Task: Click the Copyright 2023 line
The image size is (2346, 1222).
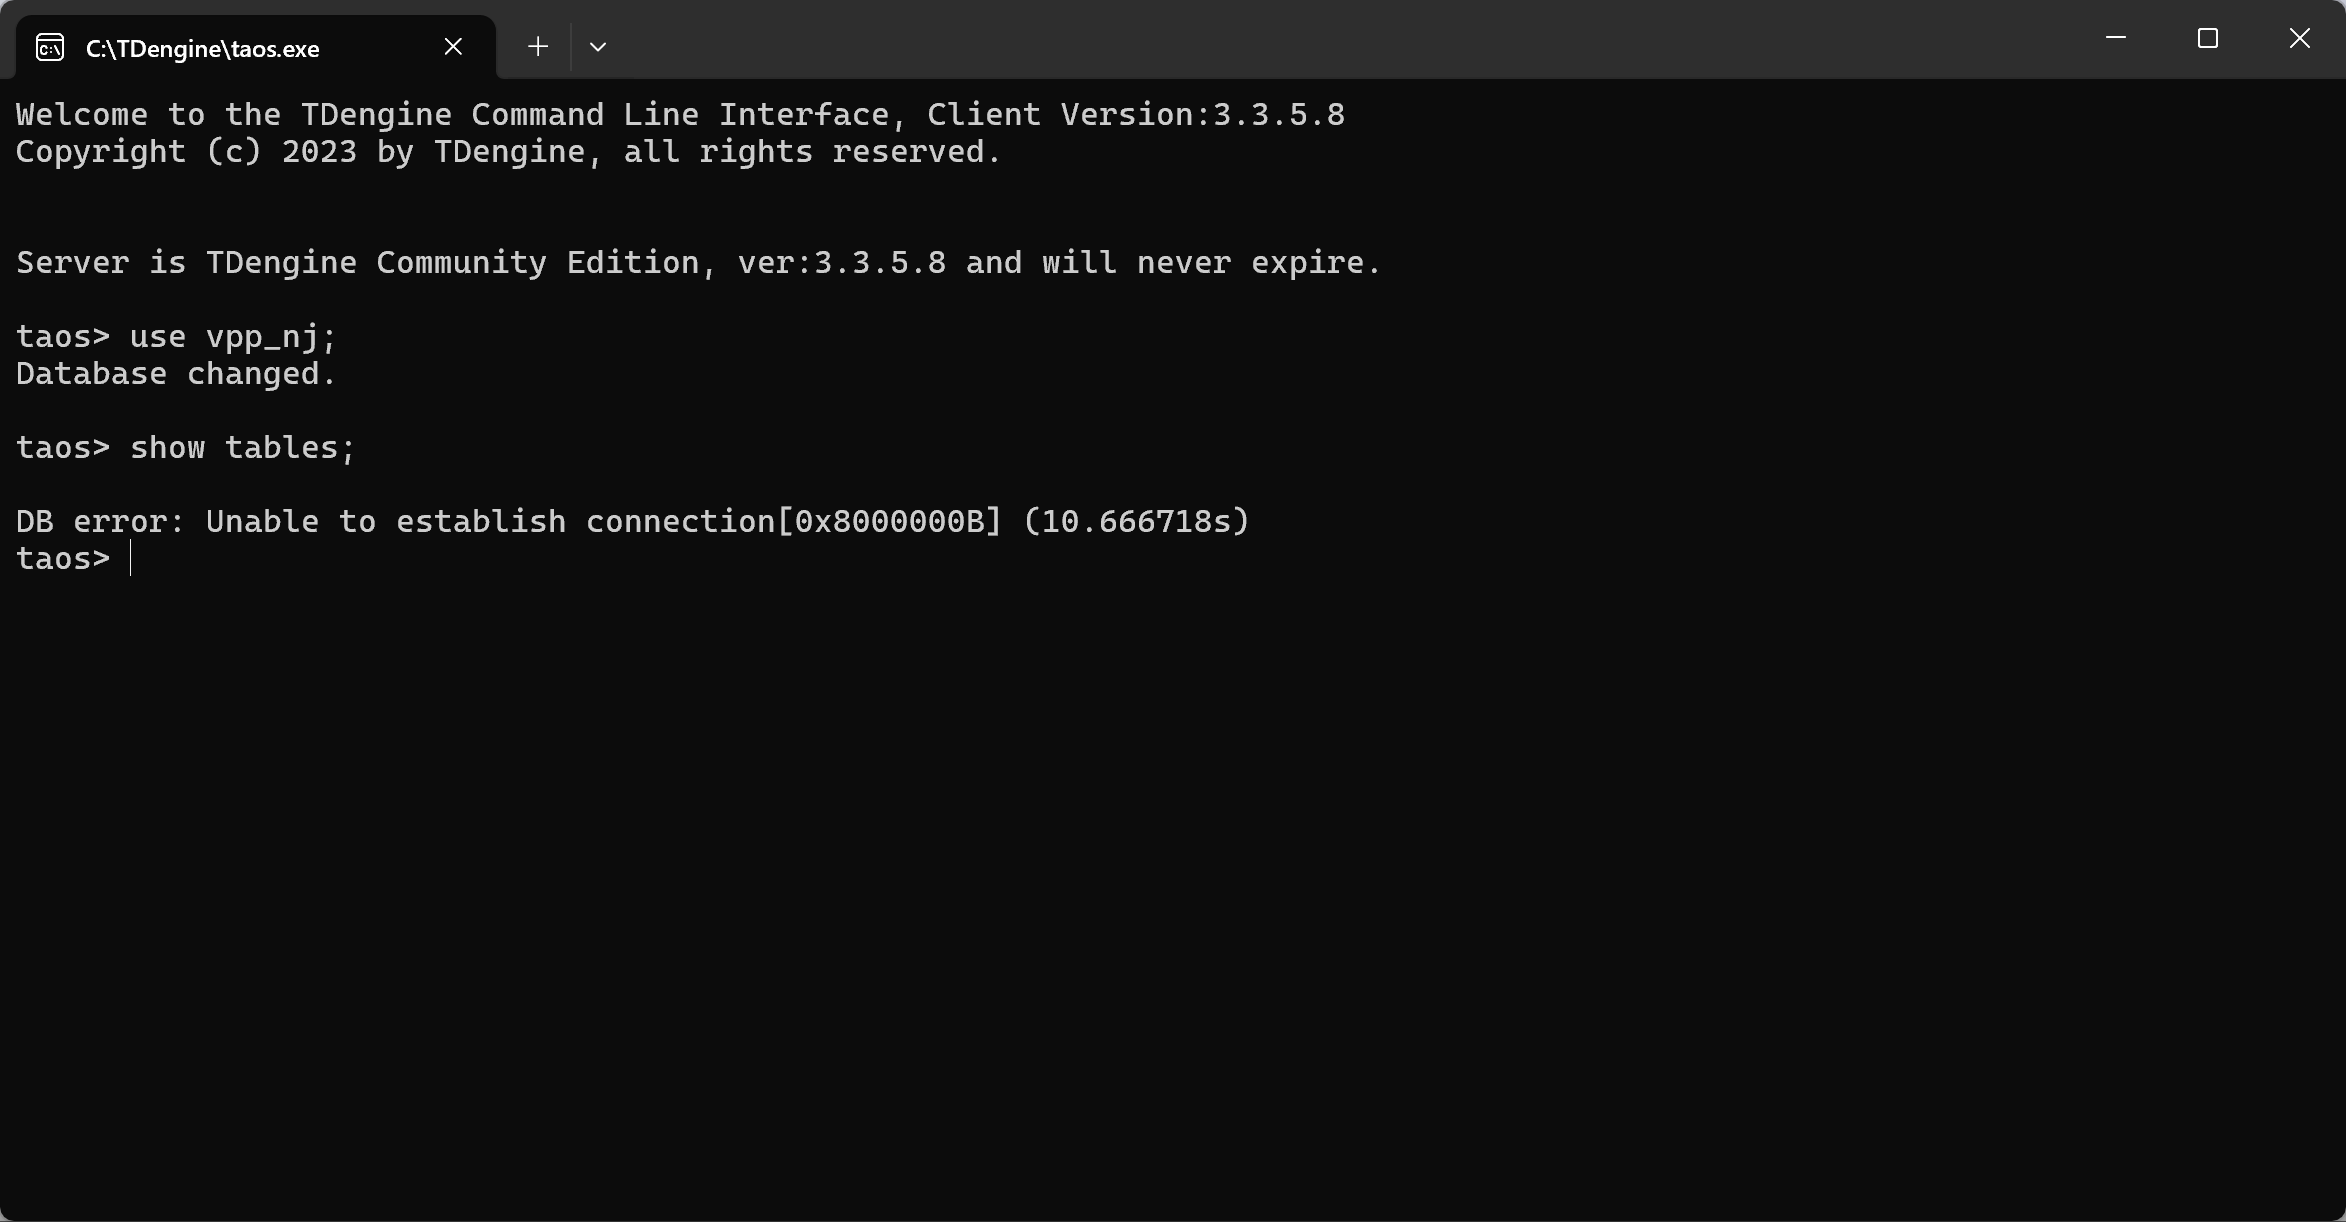Action: pyautogui.click(x=508, y=152)
